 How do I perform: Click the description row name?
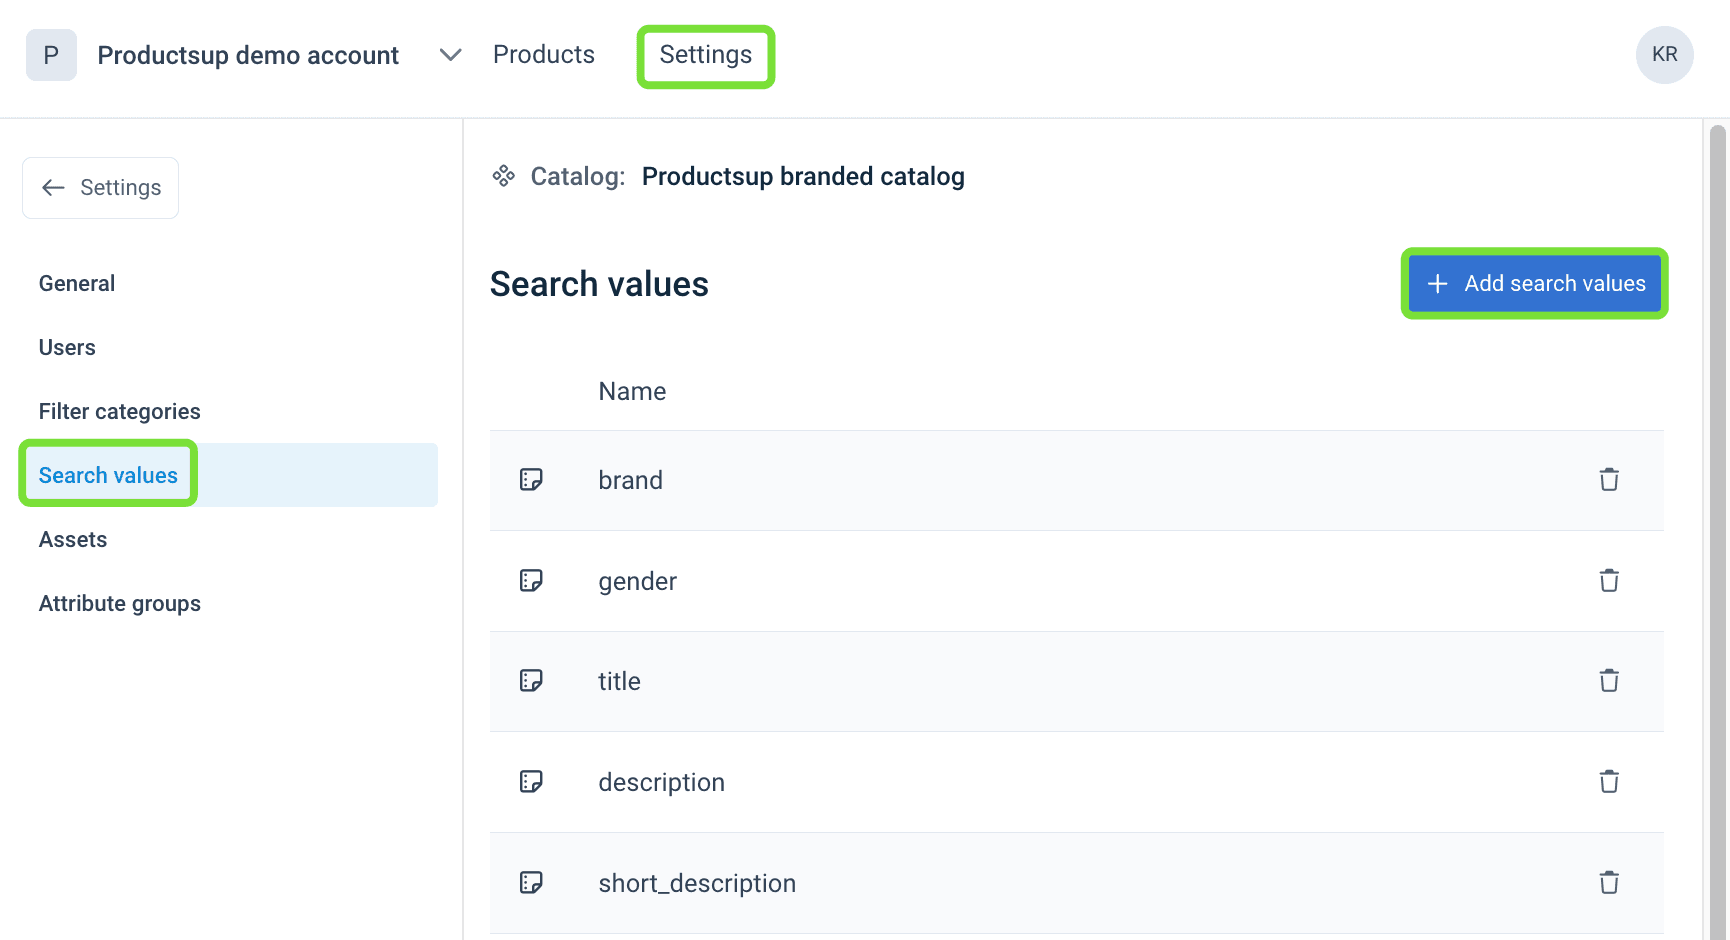[662, 782]
